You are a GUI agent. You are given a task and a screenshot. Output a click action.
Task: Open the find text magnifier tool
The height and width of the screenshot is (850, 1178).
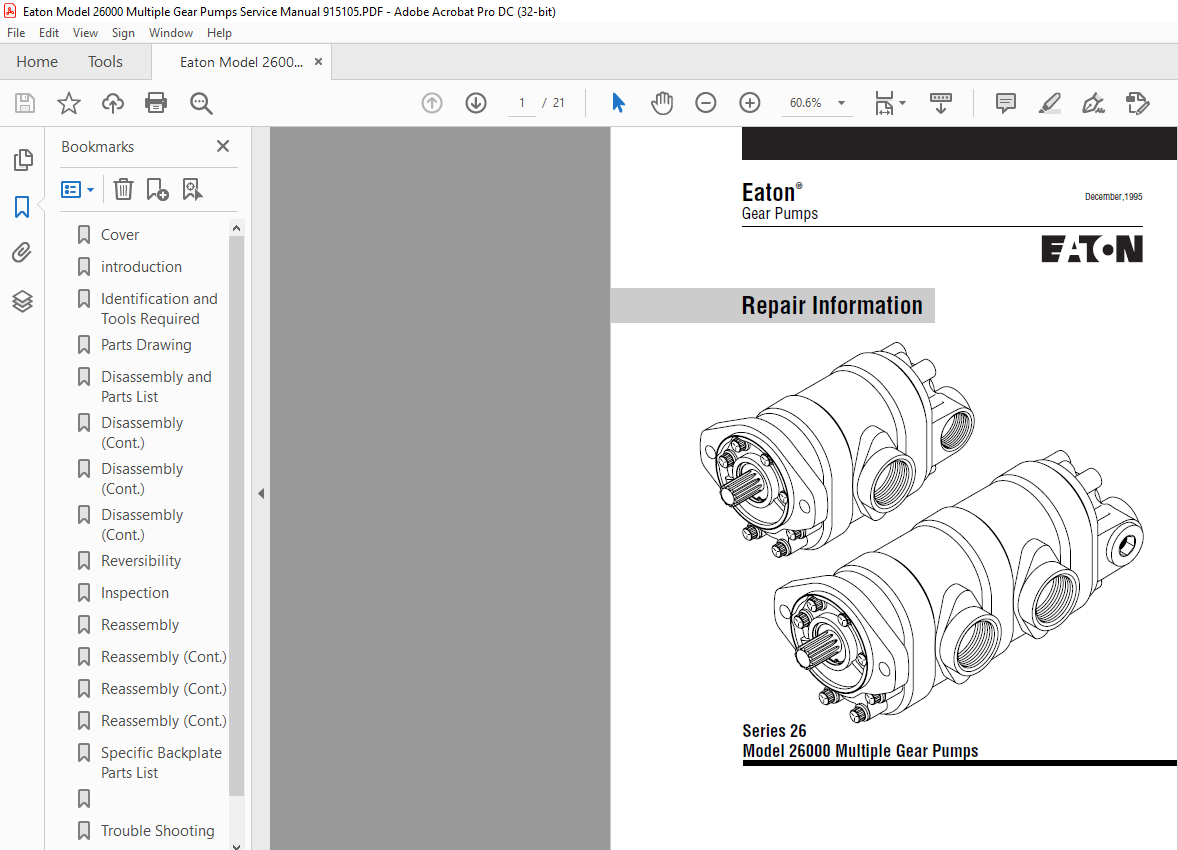point(201,103)
